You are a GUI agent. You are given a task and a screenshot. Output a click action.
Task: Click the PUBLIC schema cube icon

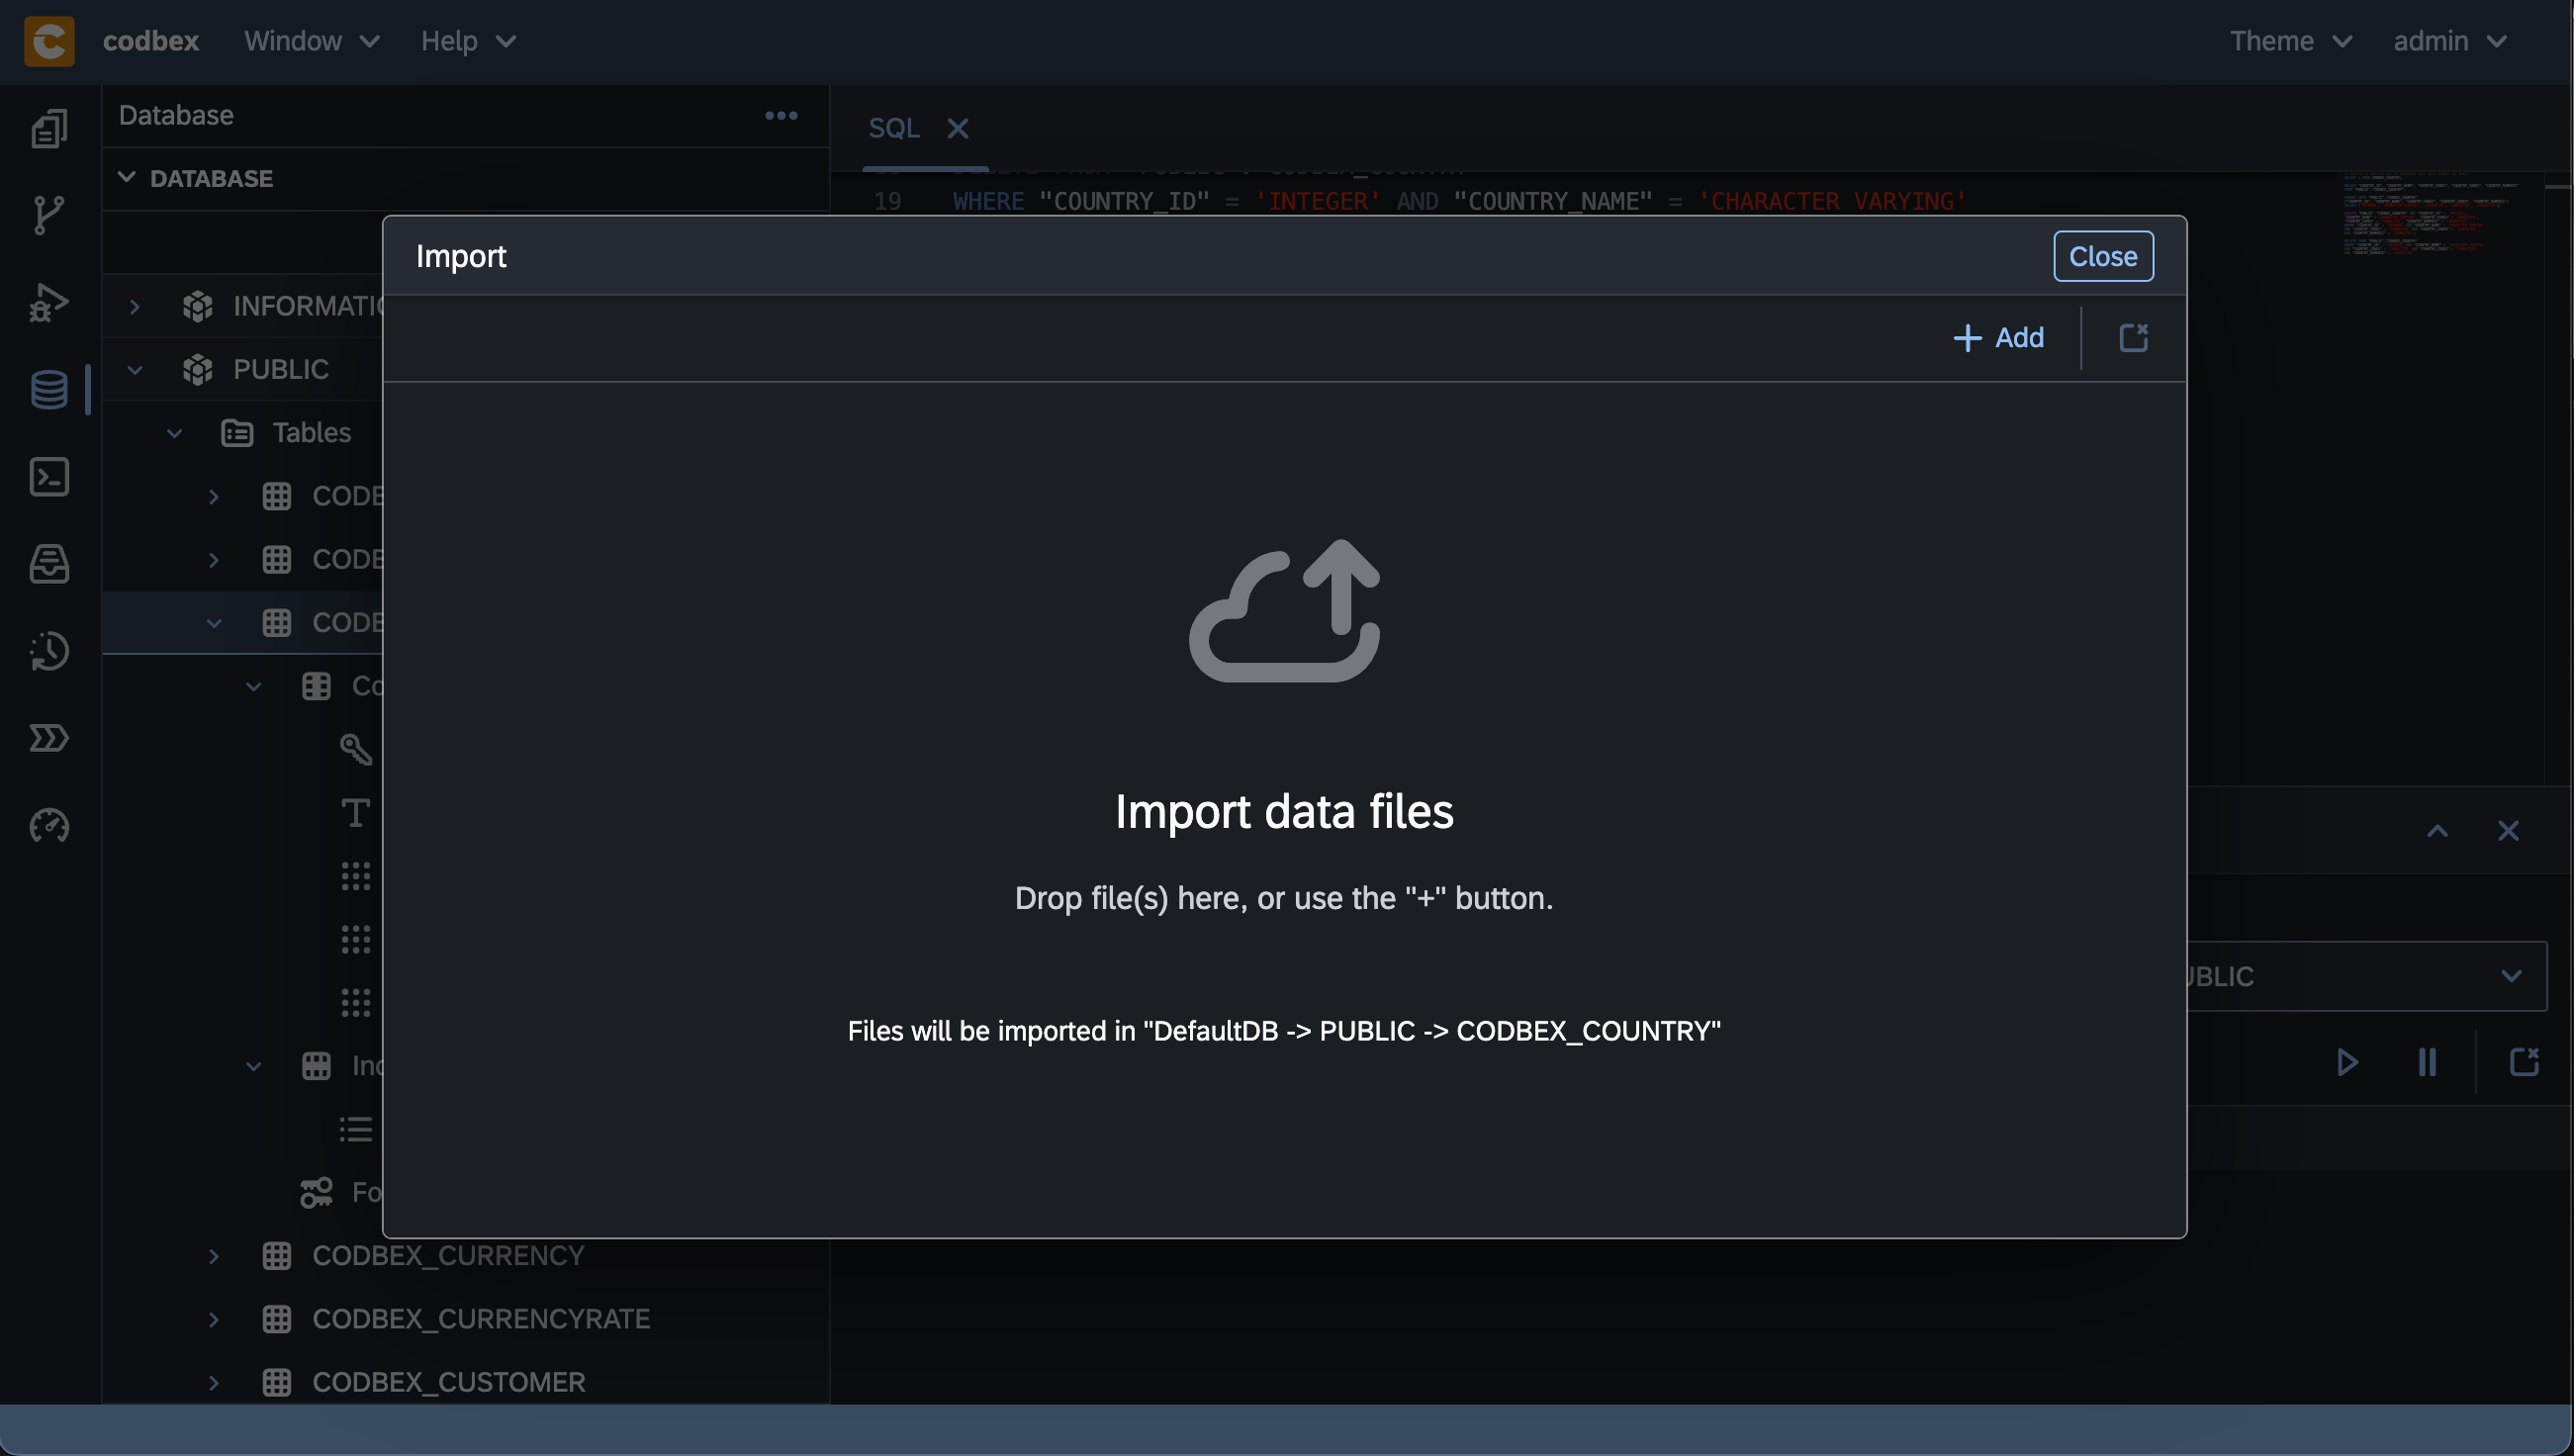tap(198, 369)
